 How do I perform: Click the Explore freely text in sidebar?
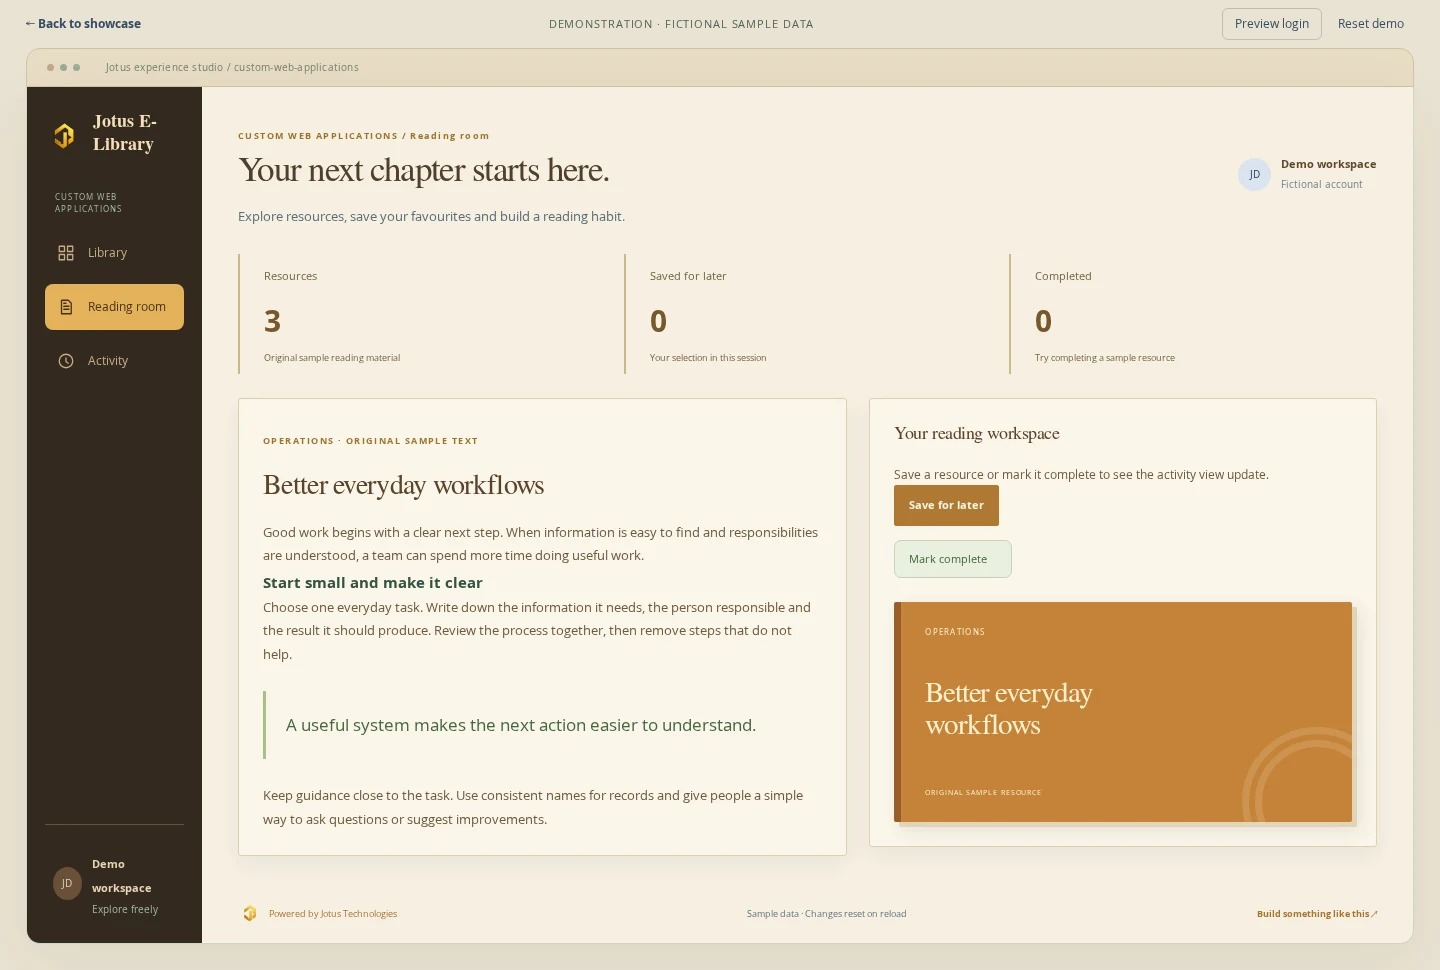click(x=125, y=910)
